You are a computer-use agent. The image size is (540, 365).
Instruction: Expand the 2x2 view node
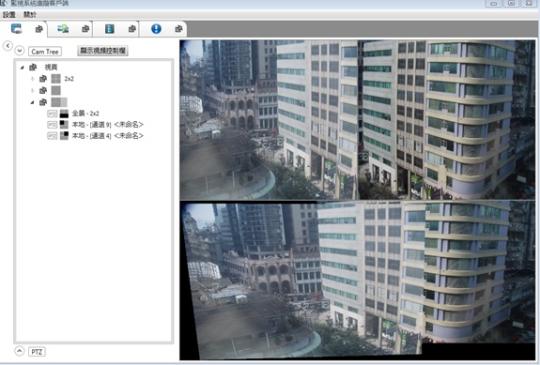coord(32,79)
